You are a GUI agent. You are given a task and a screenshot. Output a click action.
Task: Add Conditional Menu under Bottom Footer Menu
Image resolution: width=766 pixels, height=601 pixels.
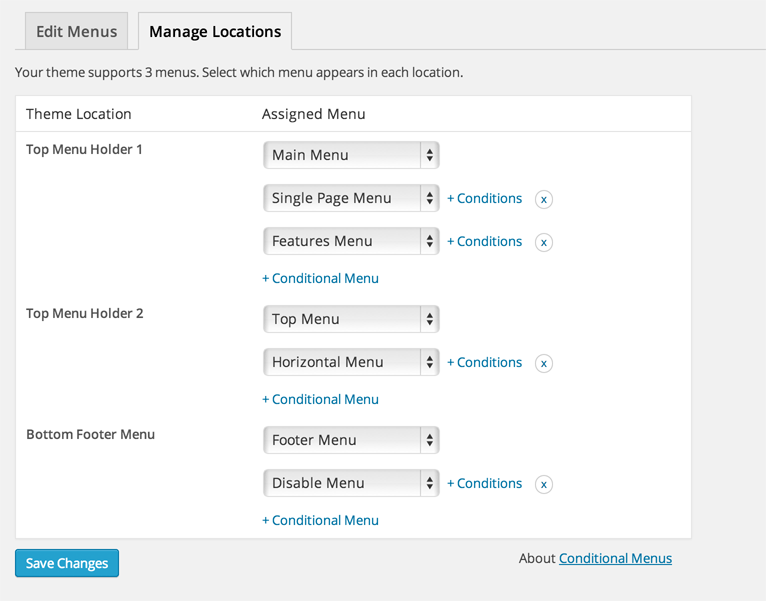tap(321, 520)
